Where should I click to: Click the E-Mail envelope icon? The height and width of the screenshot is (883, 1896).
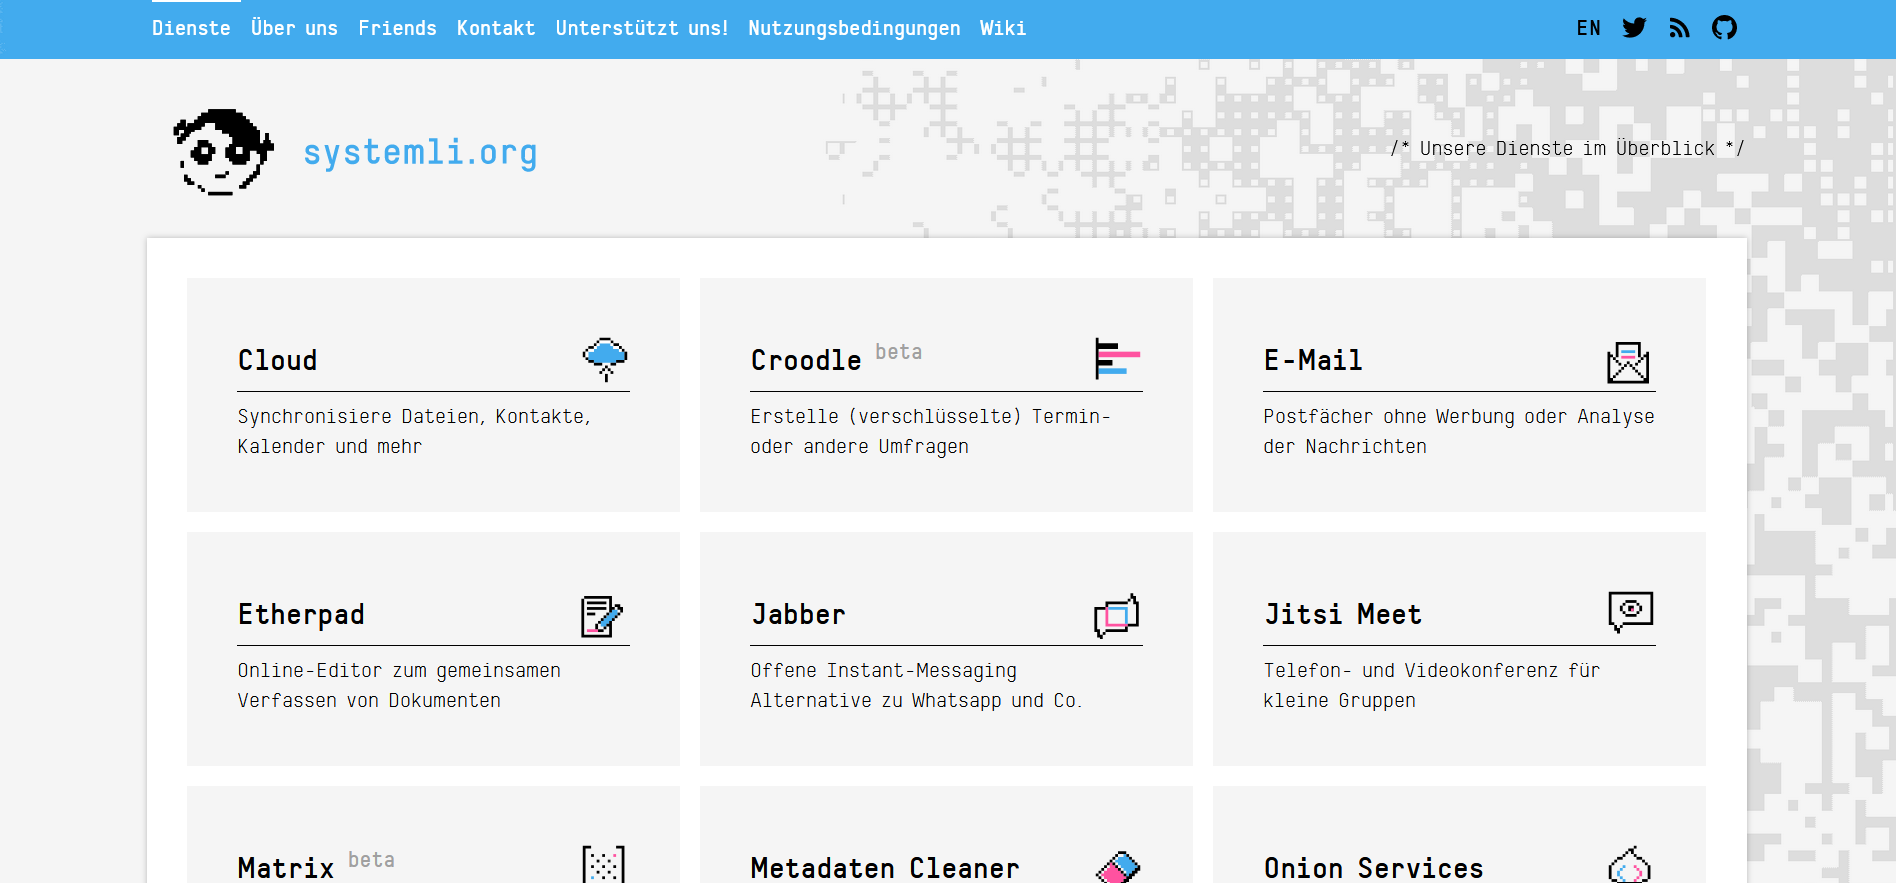click(1628, 362)
